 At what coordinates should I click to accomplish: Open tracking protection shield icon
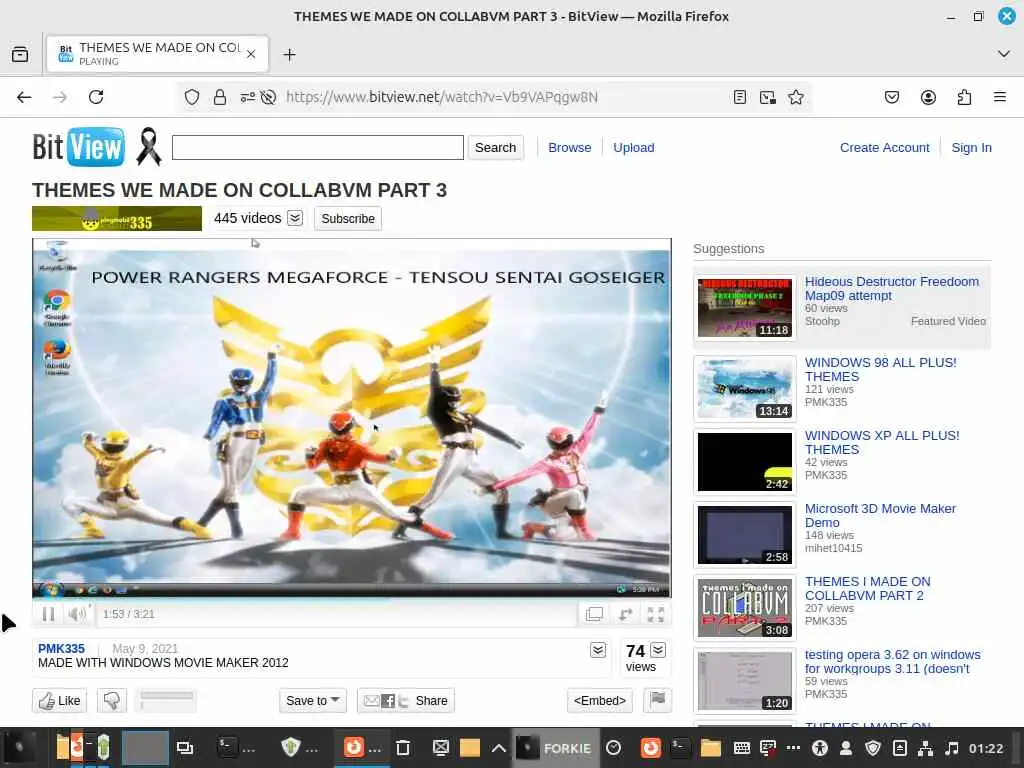pos(191,97)
